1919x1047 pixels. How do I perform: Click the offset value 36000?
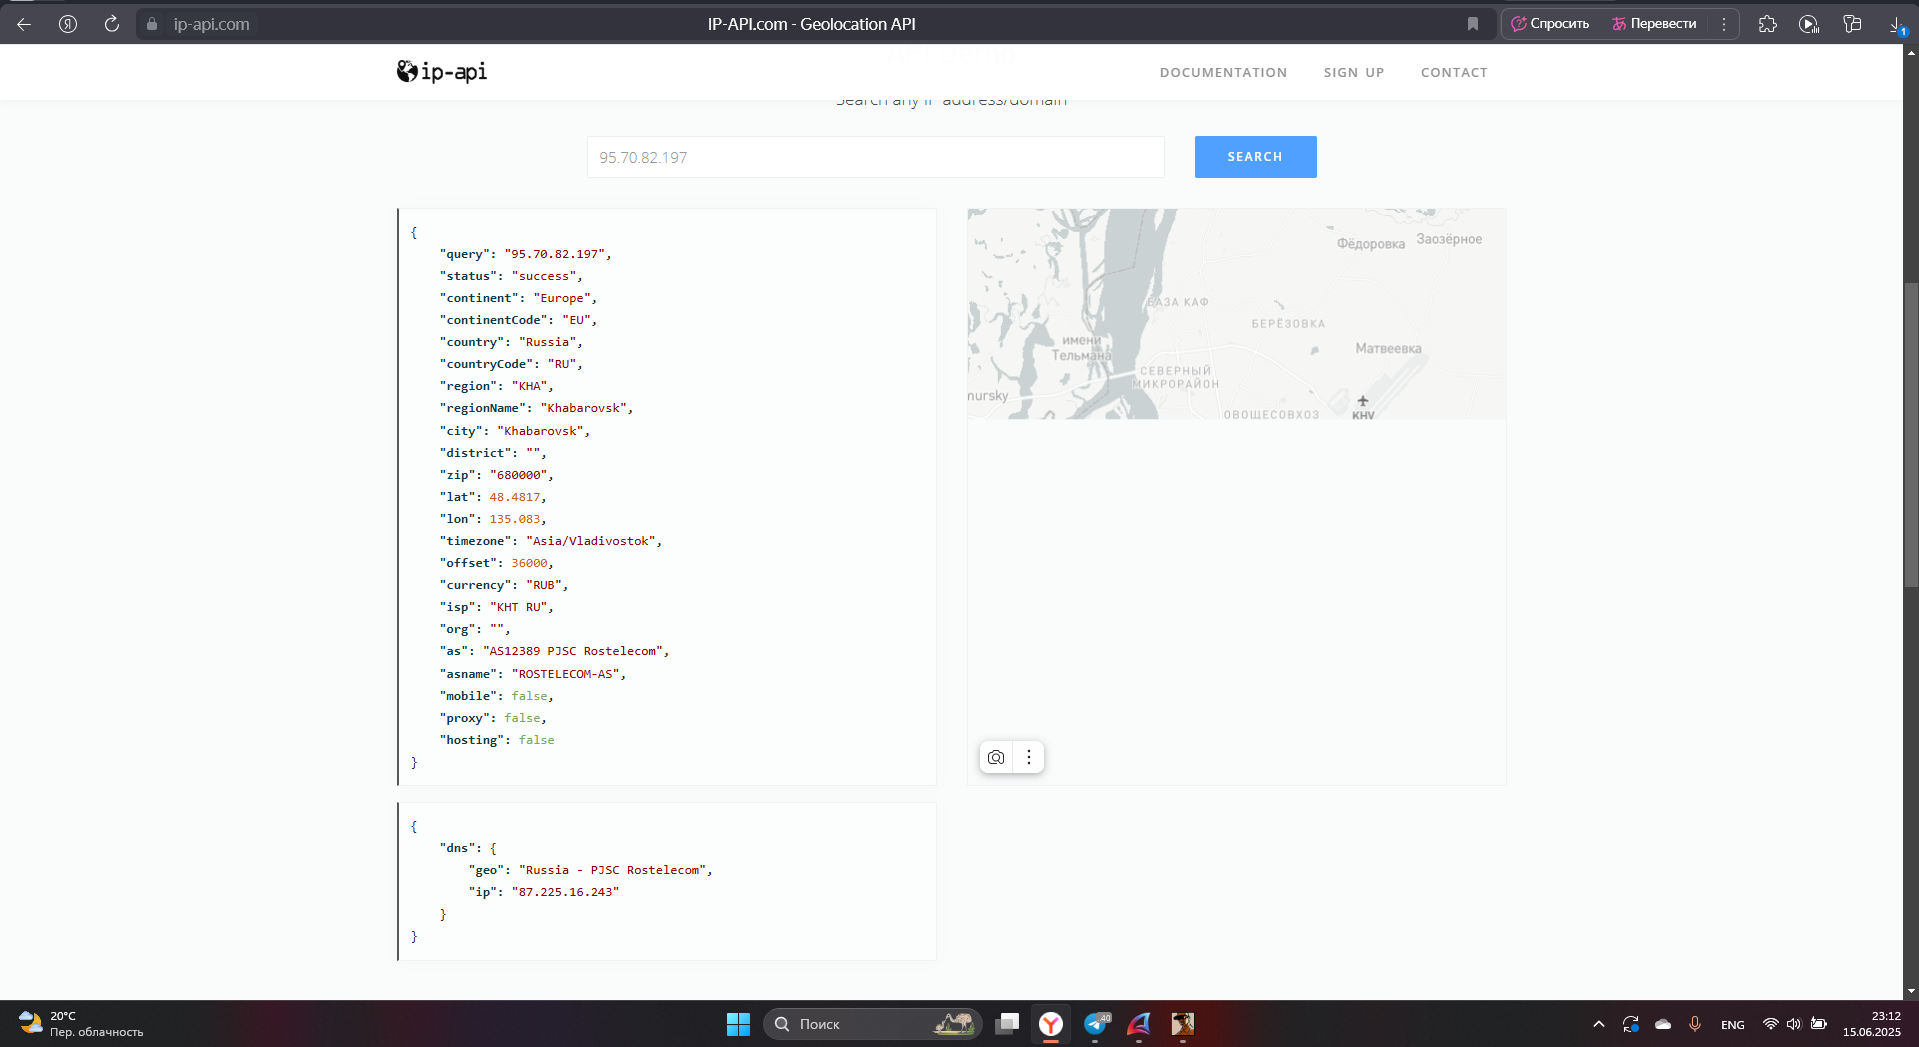pos(529,563)
